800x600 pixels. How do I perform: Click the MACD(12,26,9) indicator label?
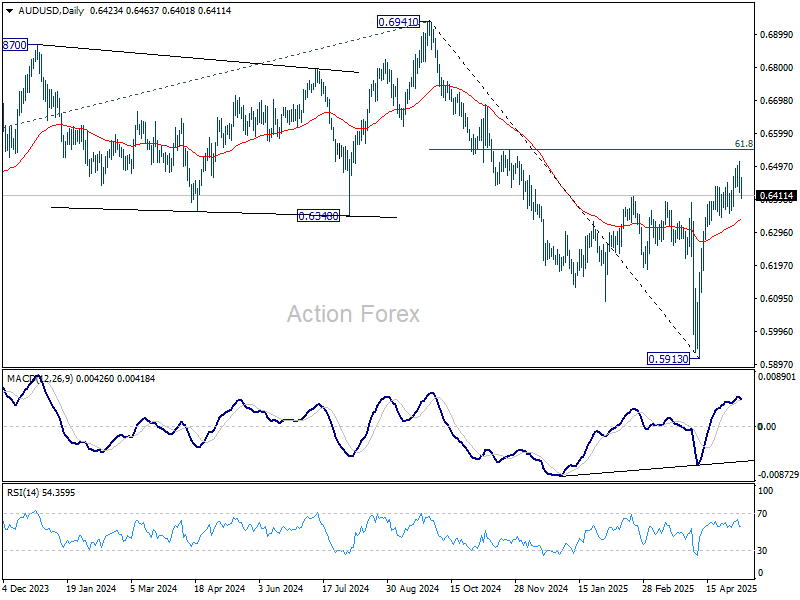point(40,379)
